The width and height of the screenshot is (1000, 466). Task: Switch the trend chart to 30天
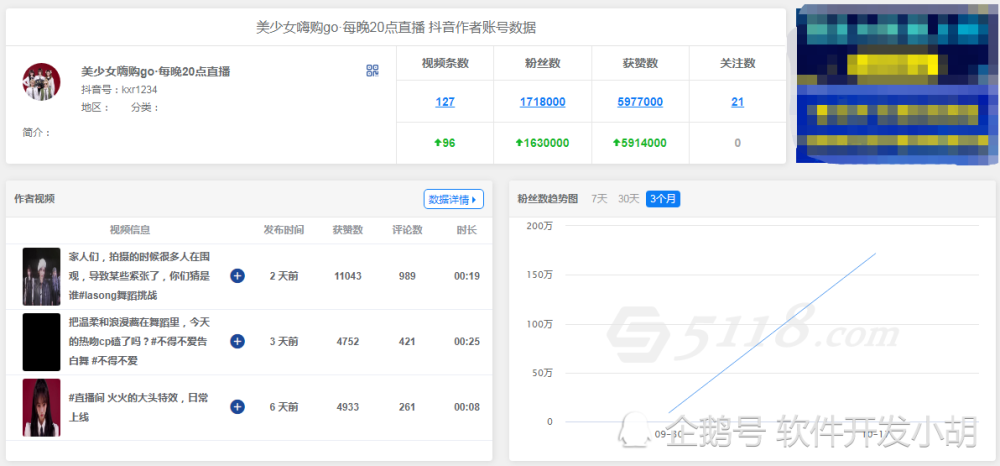[628, 199]
